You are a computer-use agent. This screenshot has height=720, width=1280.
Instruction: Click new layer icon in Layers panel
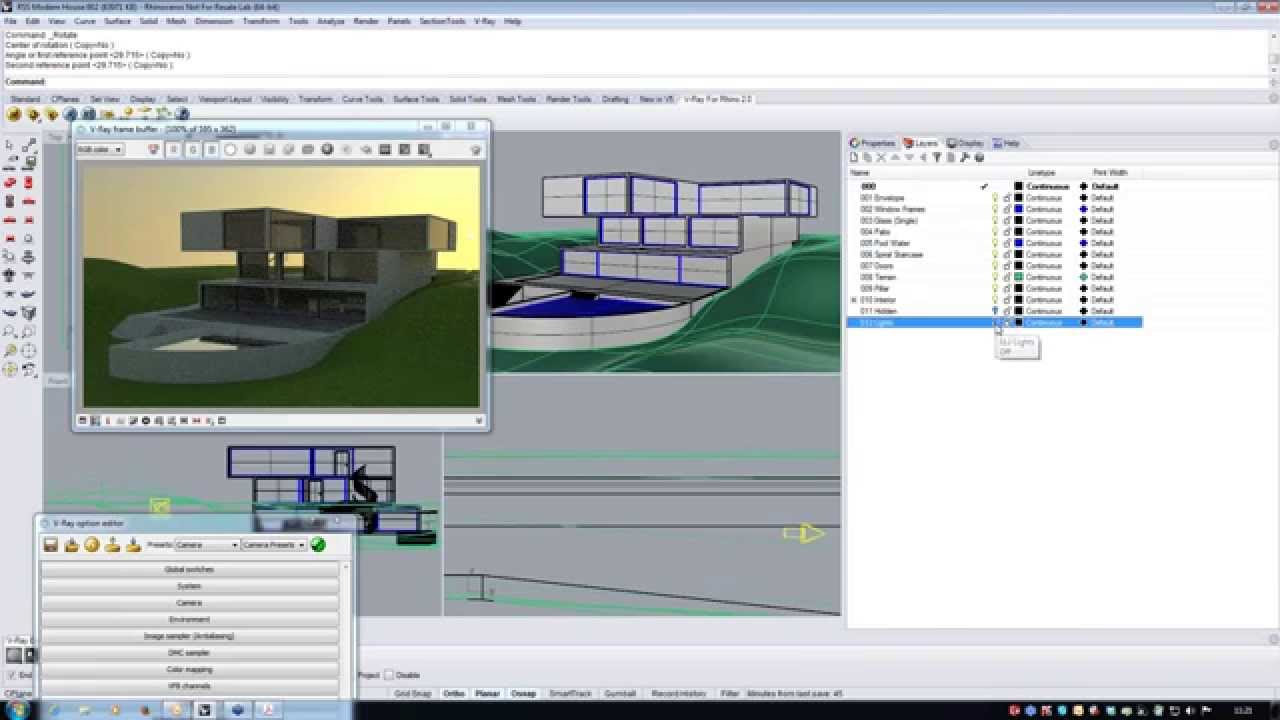[854, 158]
